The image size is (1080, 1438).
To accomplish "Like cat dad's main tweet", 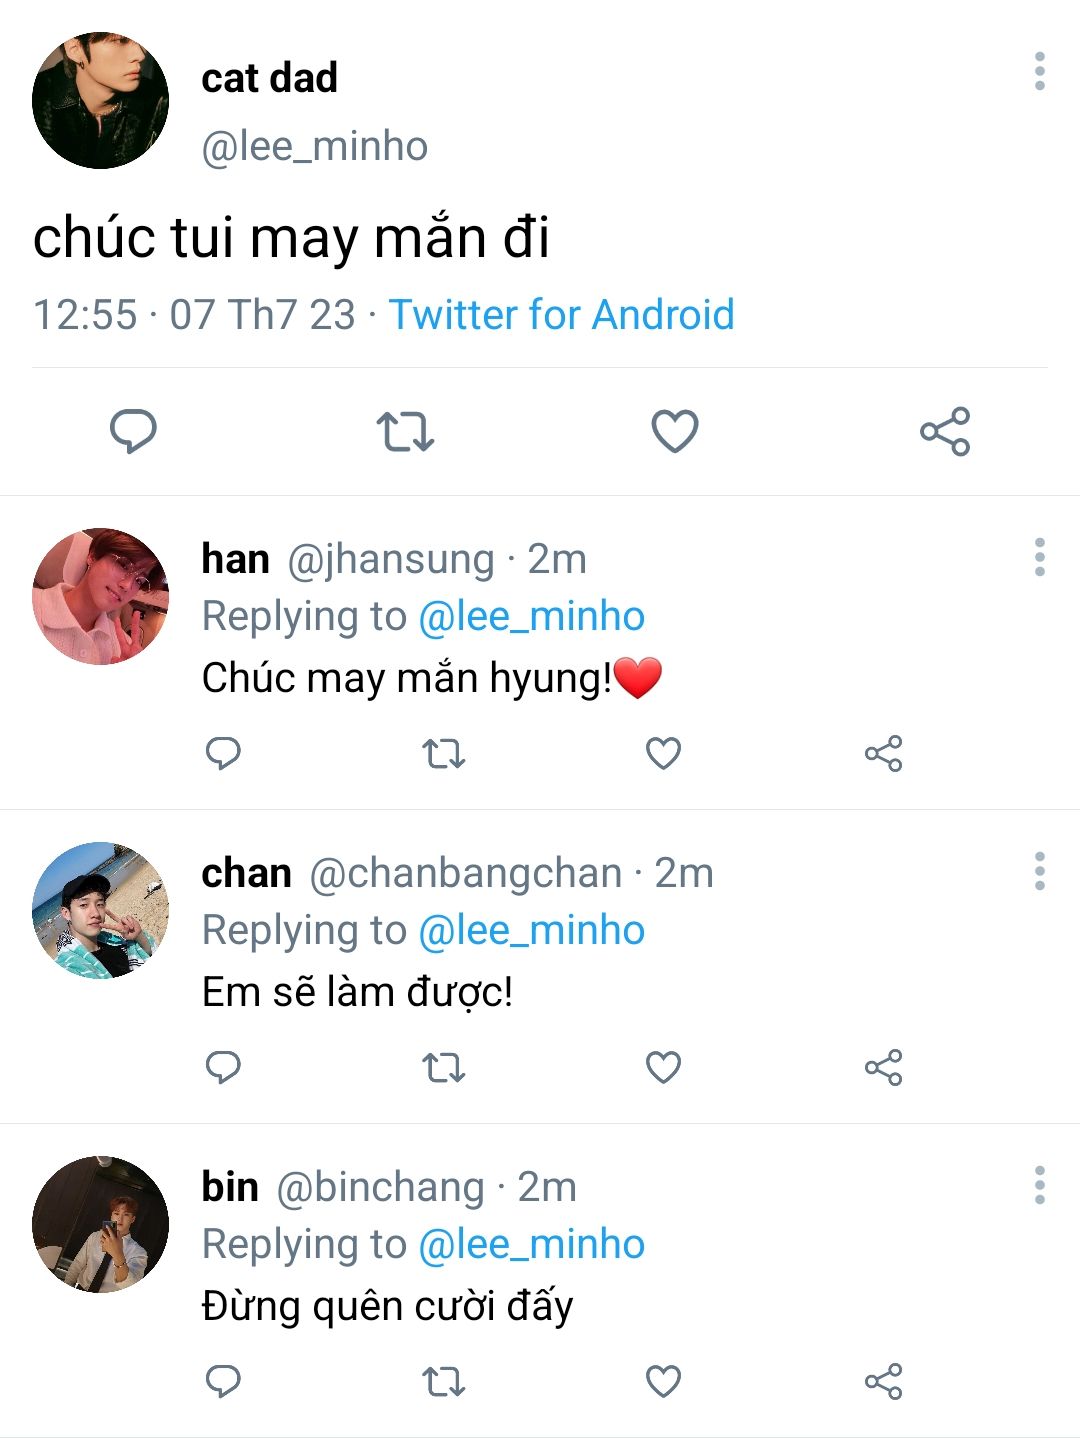I will [675, 431].
